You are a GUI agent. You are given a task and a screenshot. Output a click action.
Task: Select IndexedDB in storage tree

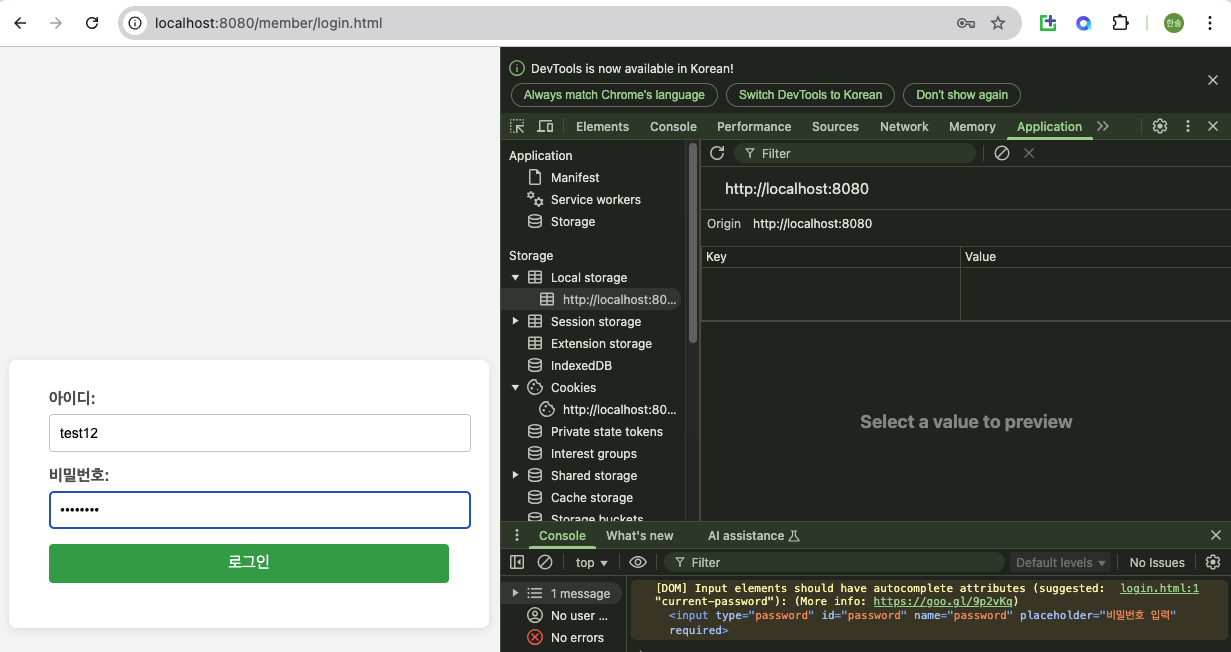click(581, 365)
